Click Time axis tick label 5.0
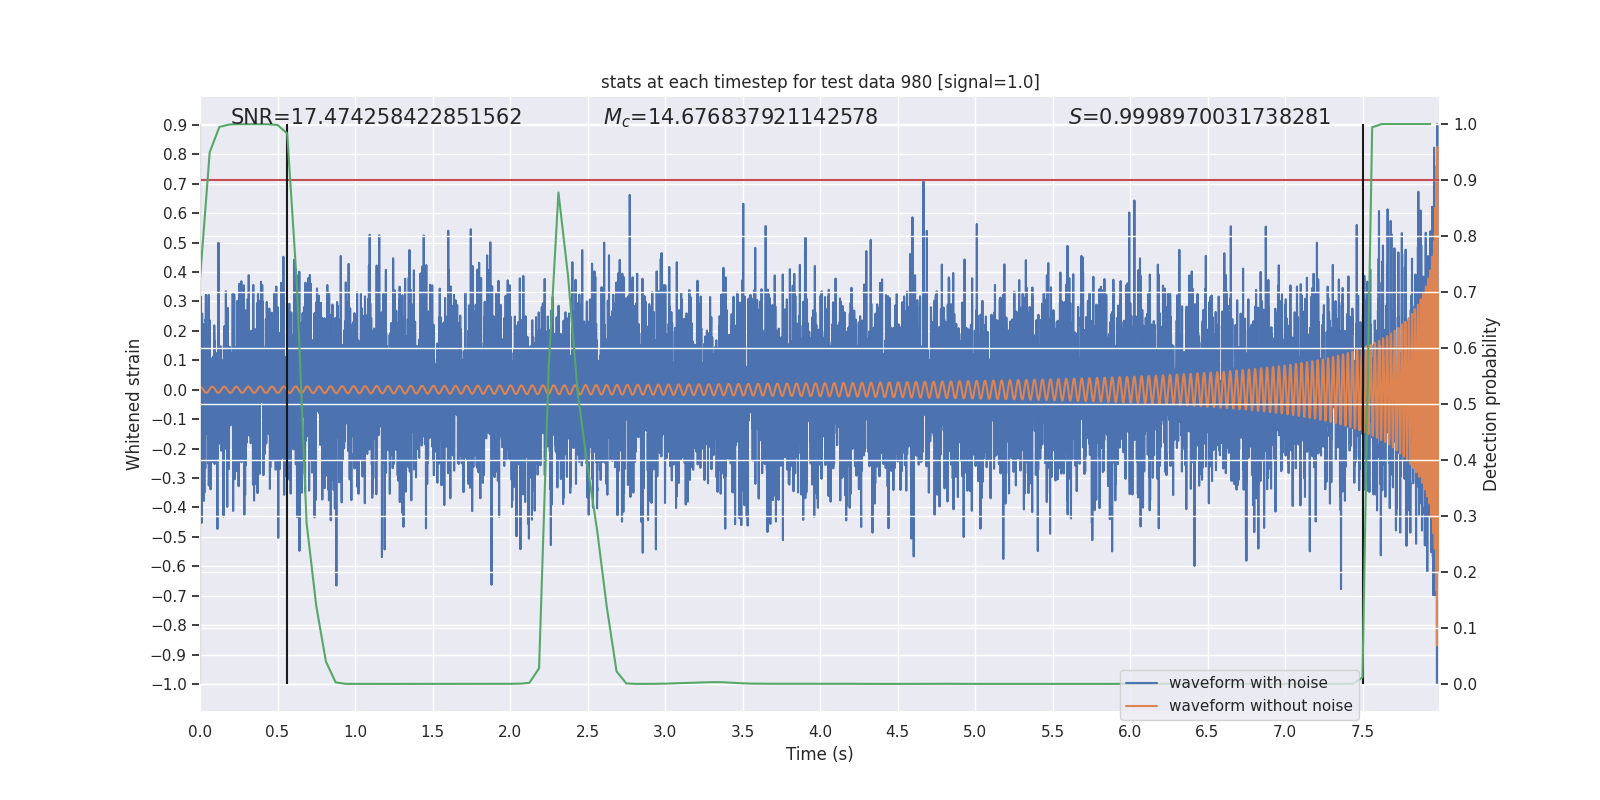The image size is (1600, 800). [975, 731]
